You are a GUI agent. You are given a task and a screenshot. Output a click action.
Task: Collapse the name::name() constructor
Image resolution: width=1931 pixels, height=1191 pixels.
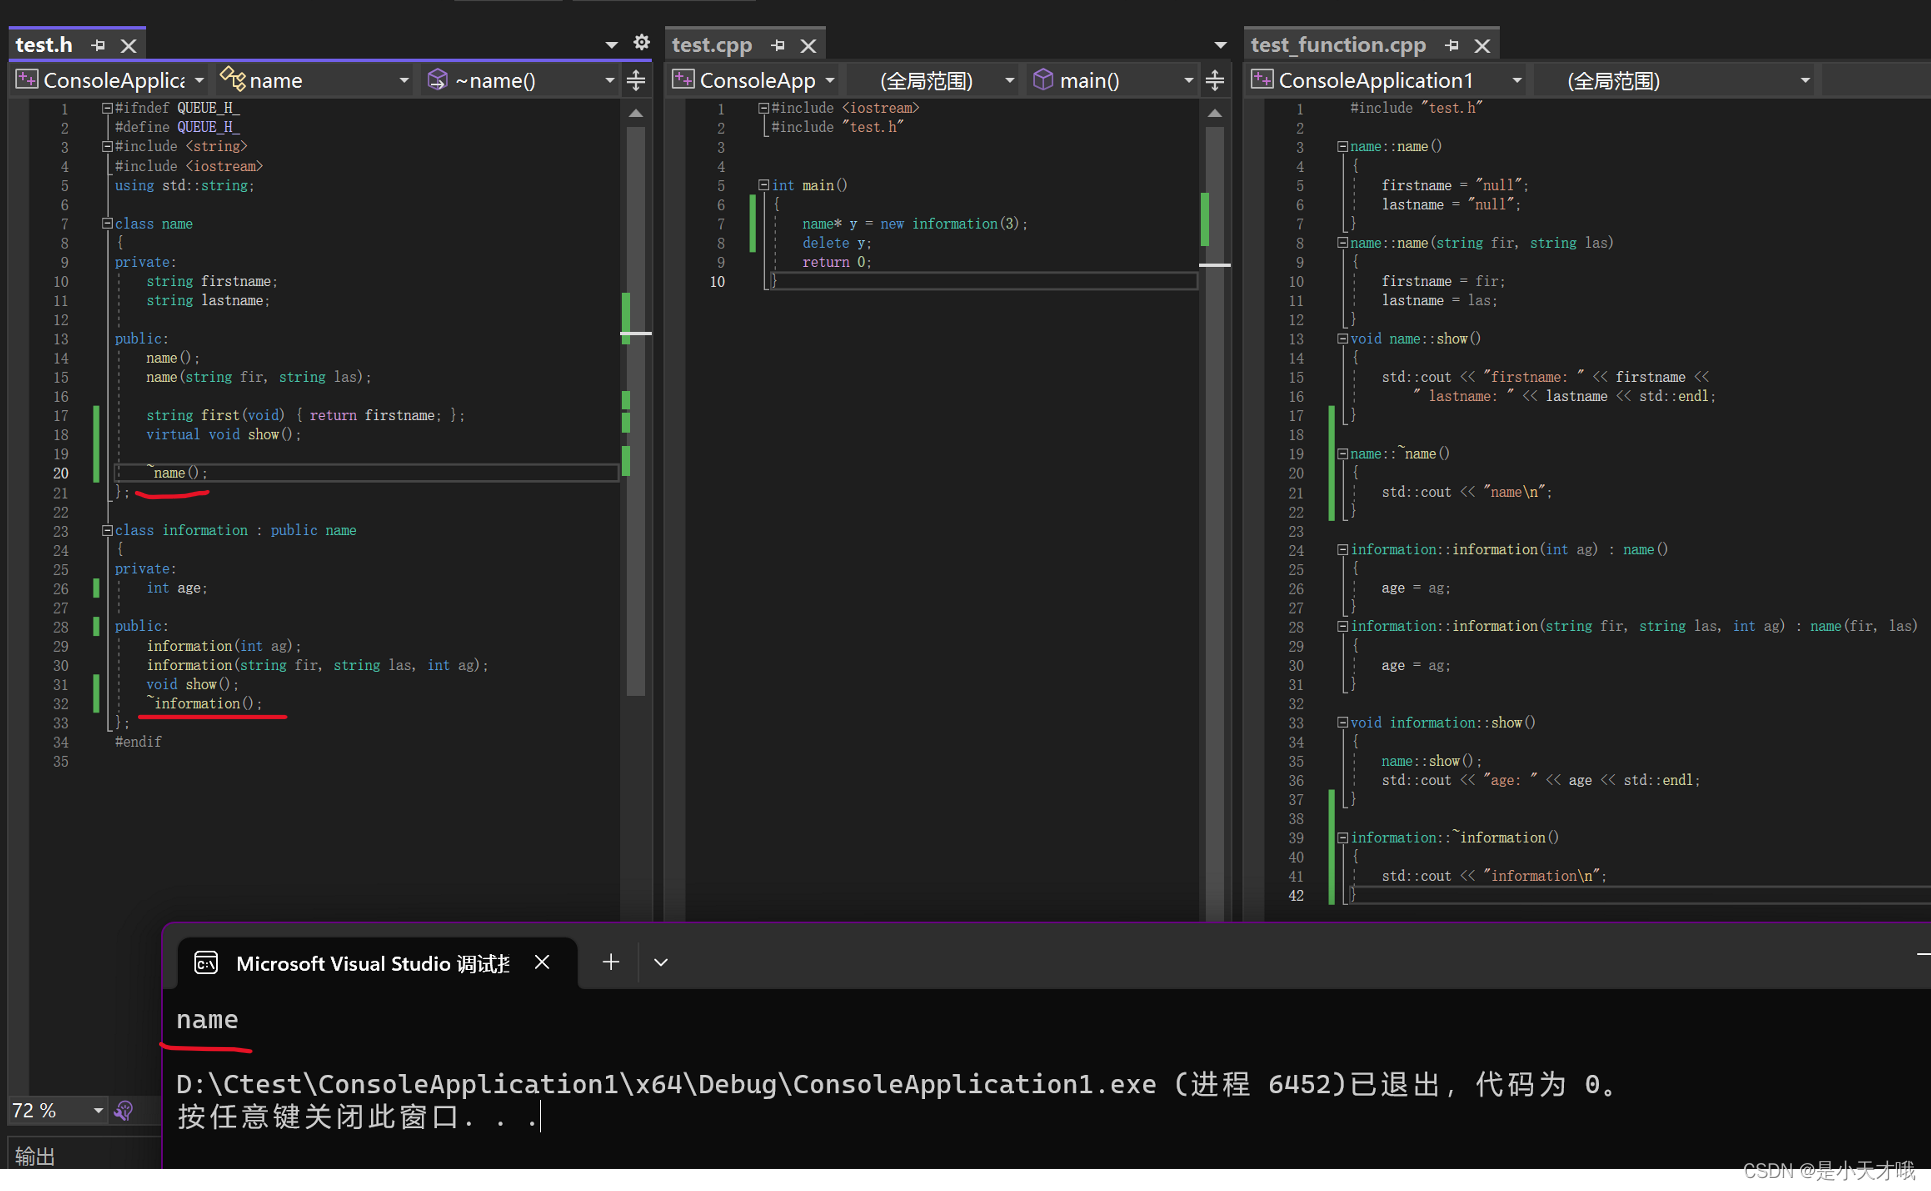pyautogui.click(x=1343, y=147)
